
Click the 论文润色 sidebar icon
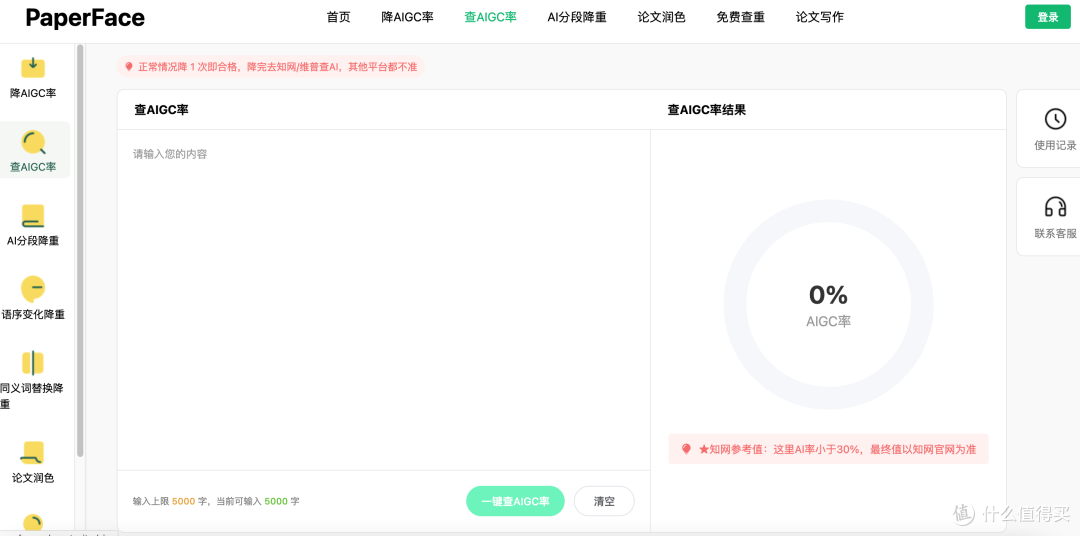(x=32, y=453)
